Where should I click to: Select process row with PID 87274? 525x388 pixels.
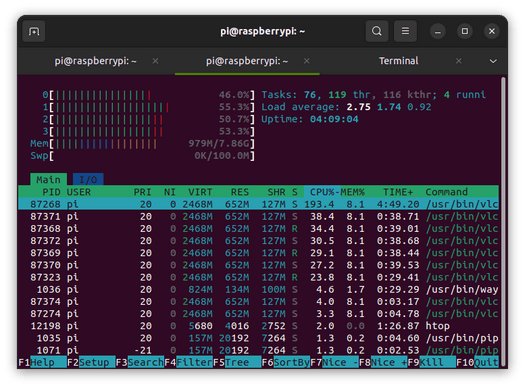click(258, 314)
